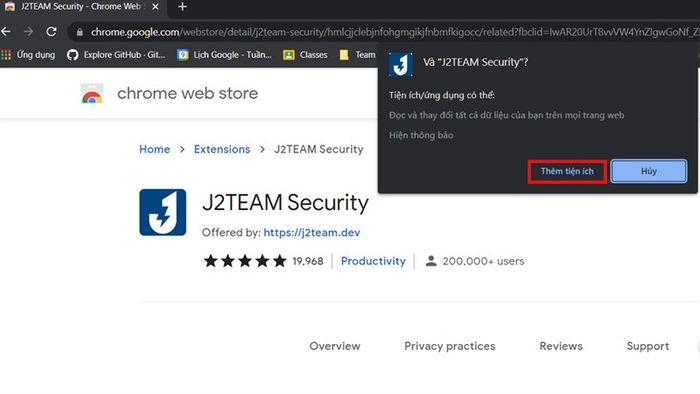The image size is (700, 394).
Task: Open a new tab with plus icon
Action: 182,7
